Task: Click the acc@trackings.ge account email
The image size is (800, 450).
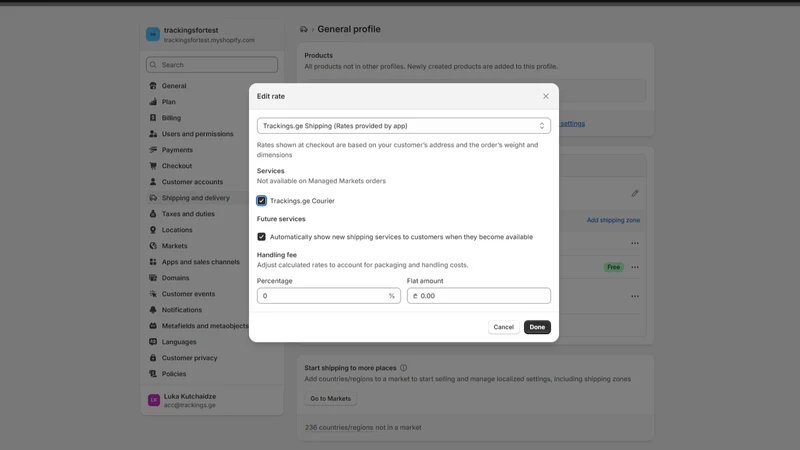Action: click(x=190, y=405)
